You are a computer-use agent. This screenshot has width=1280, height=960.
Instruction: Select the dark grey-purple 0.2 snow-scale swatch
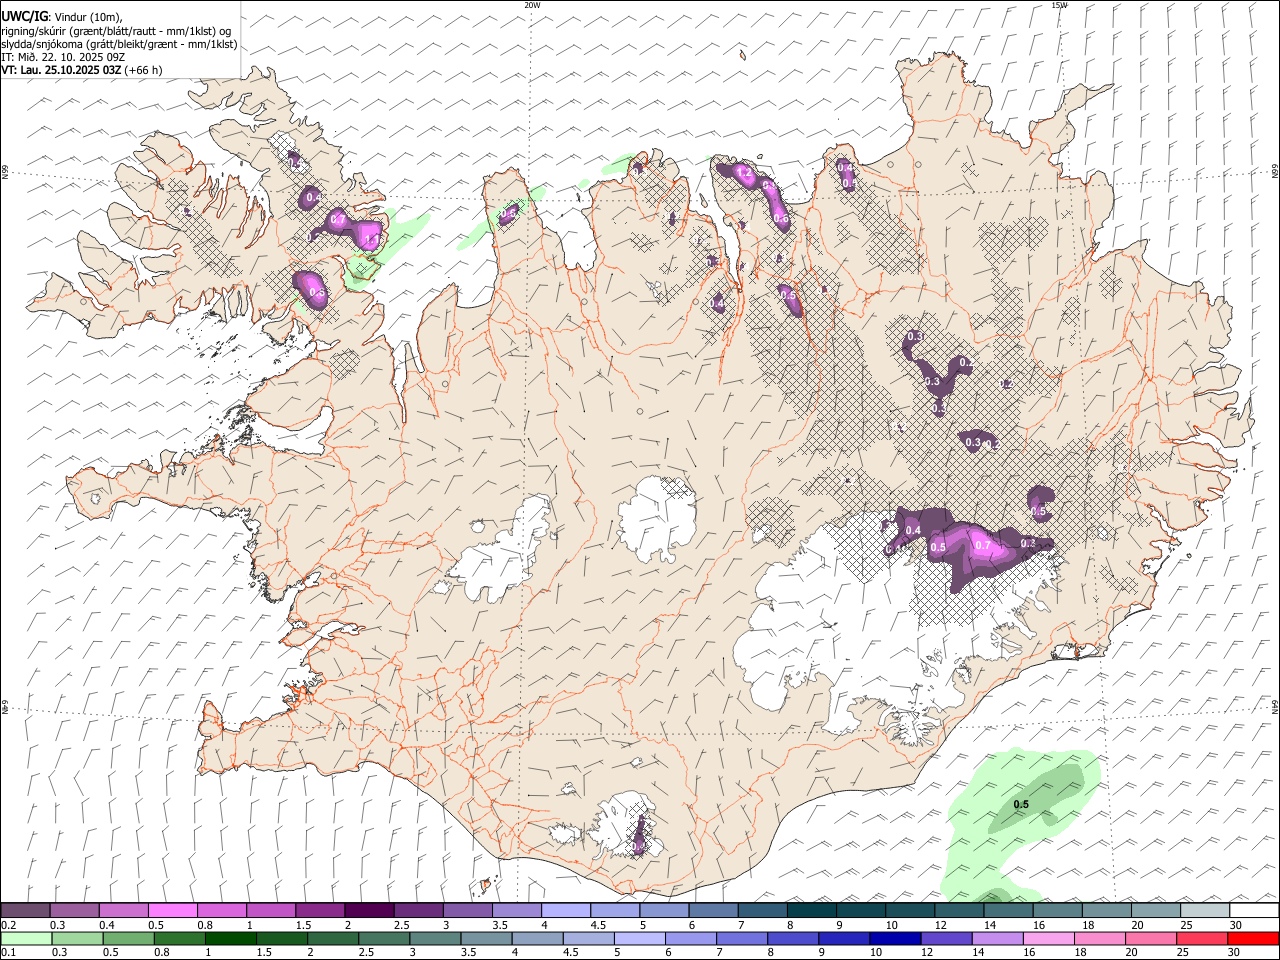tap(25, 910)
